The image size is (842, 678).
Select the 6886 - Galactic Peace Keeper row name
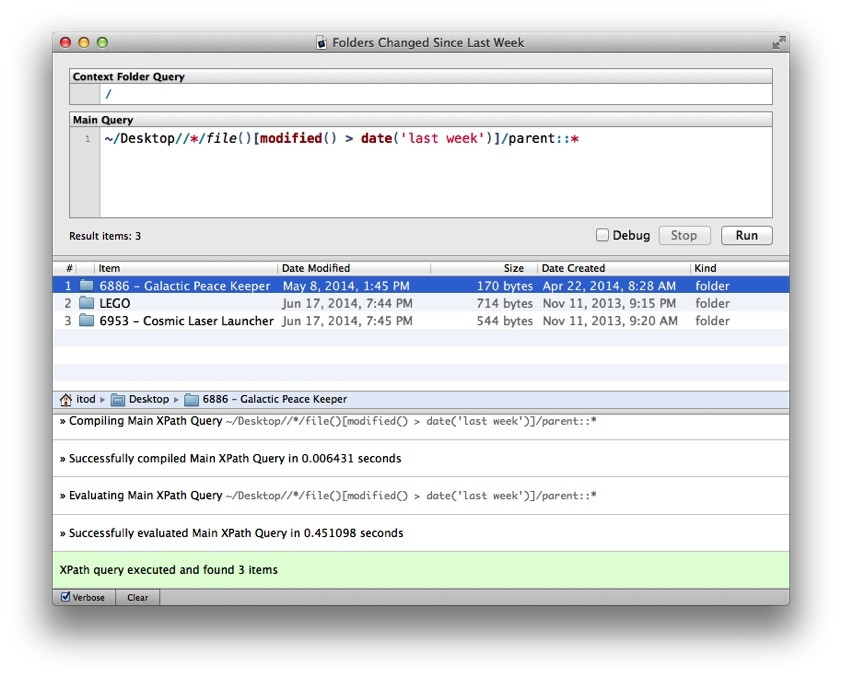coord(185,286)
